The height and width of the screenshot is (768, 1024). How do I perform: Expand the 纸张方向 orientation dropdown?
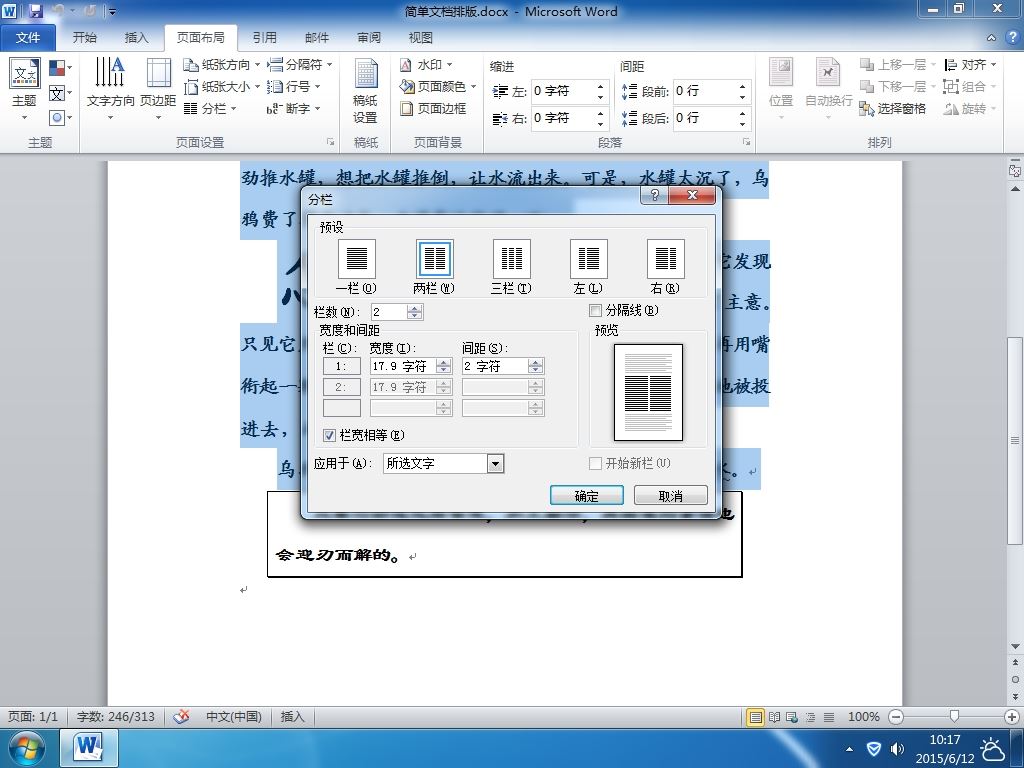[x=257, y=65]
